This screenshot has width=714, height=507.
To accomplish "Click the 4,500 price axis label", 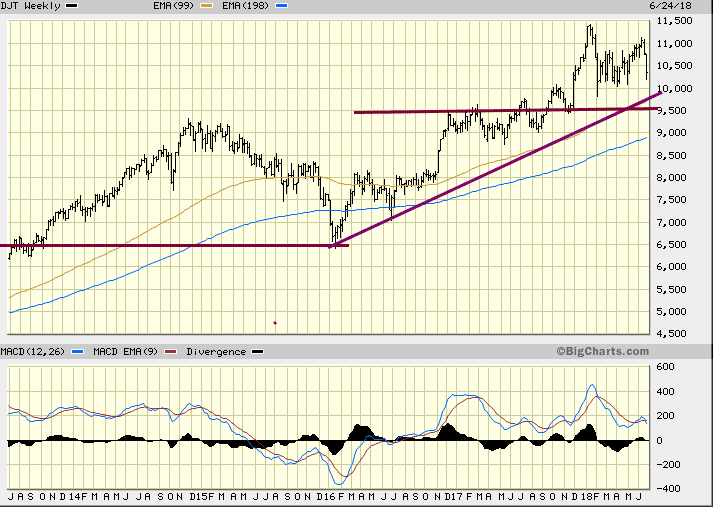I will [677, 334].
